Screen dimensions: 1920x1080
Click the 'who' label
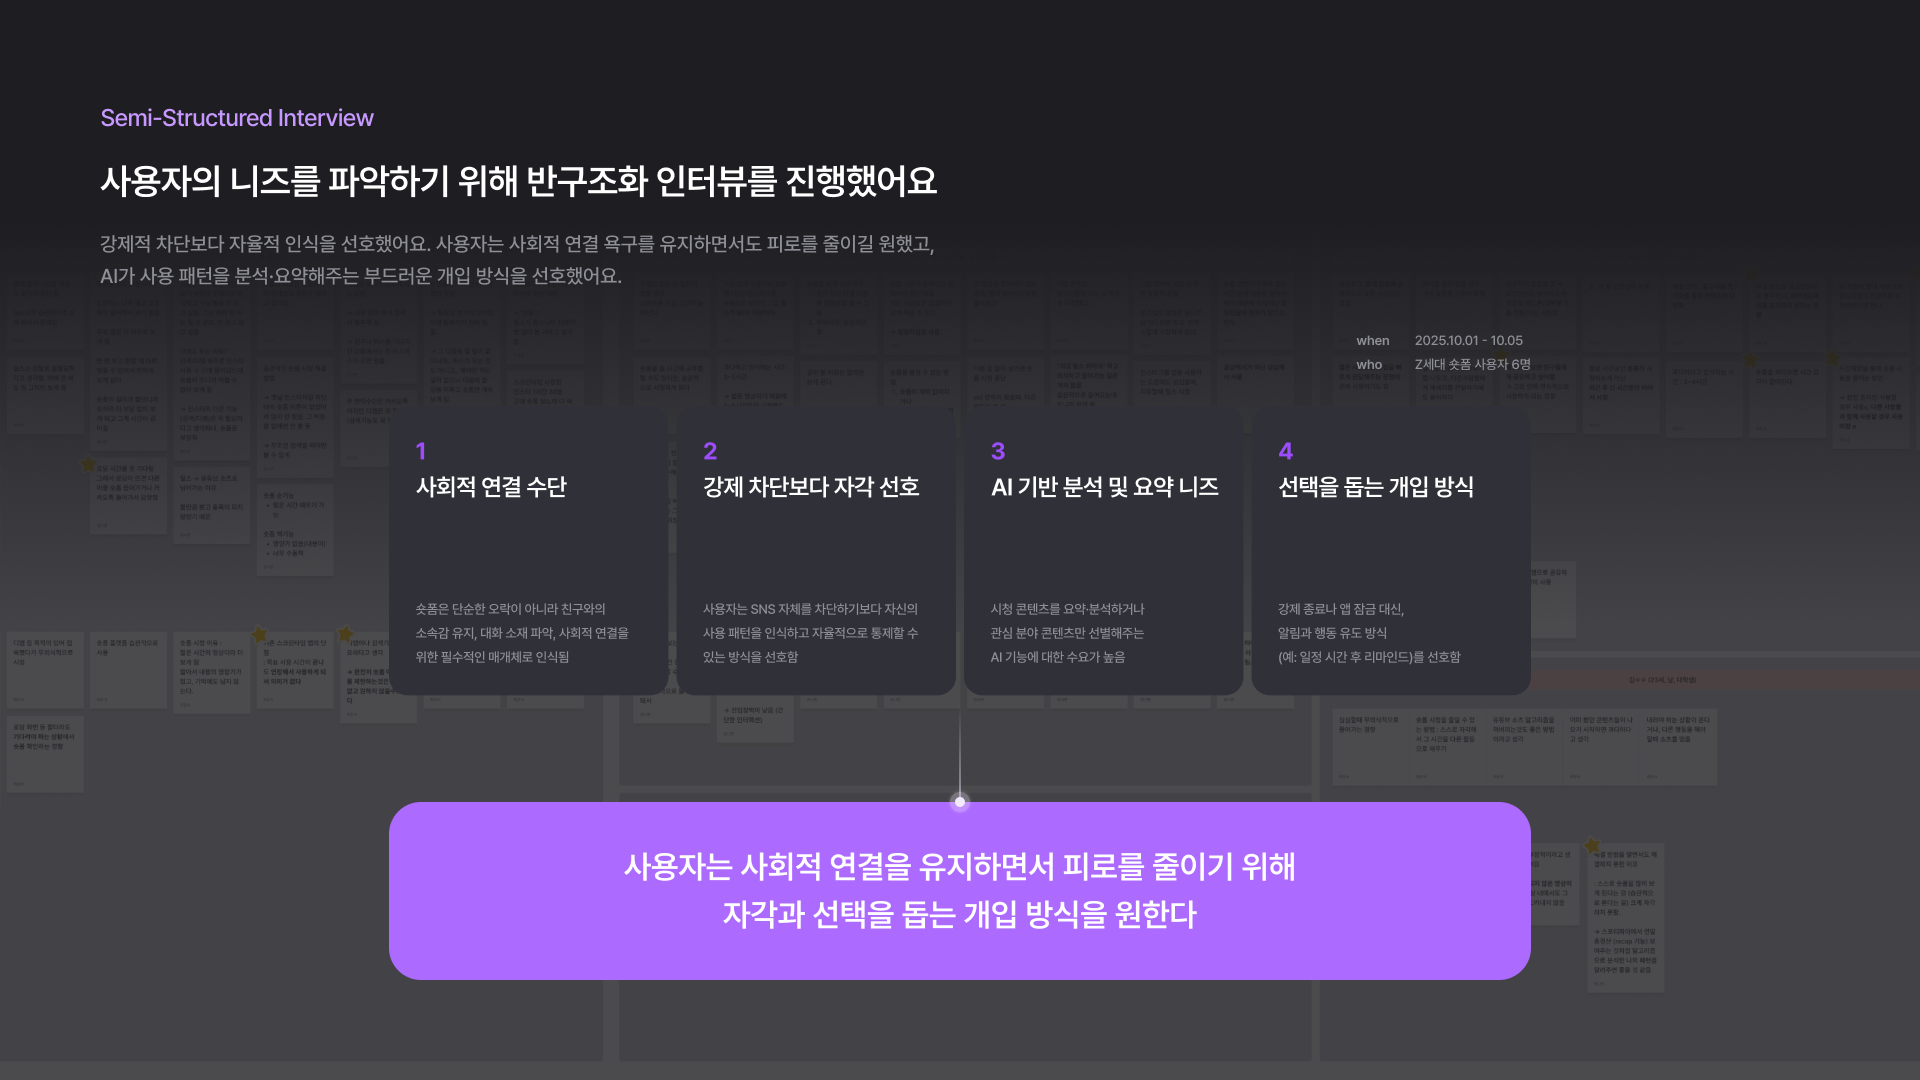click(x=1369, y=365)
